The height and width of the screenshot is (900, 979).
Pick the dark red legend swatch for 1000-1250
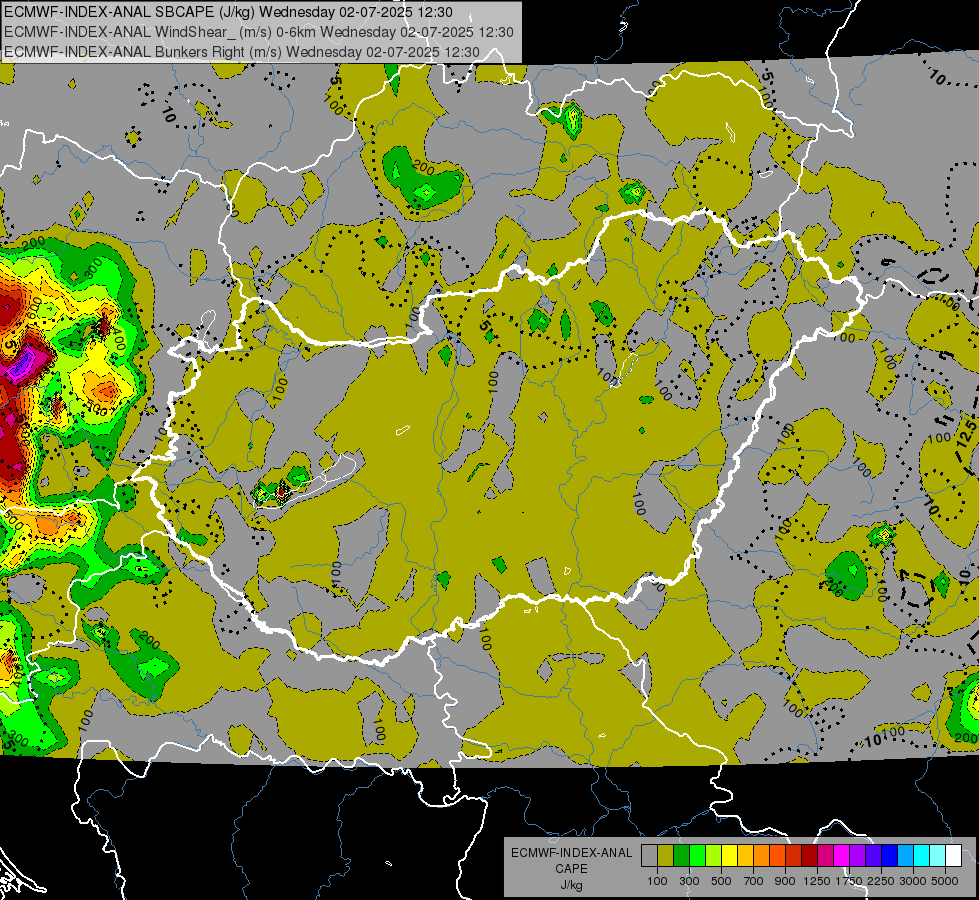pyautogui.click(x=810, y=855)
